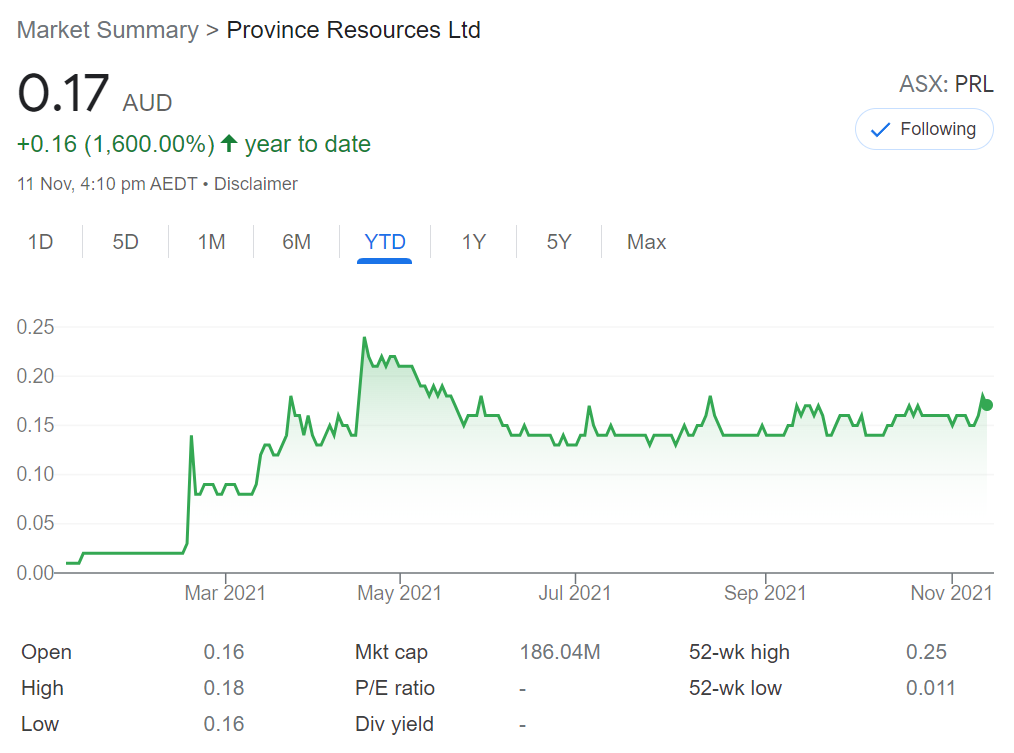Open the 1Y range tab

473,242
